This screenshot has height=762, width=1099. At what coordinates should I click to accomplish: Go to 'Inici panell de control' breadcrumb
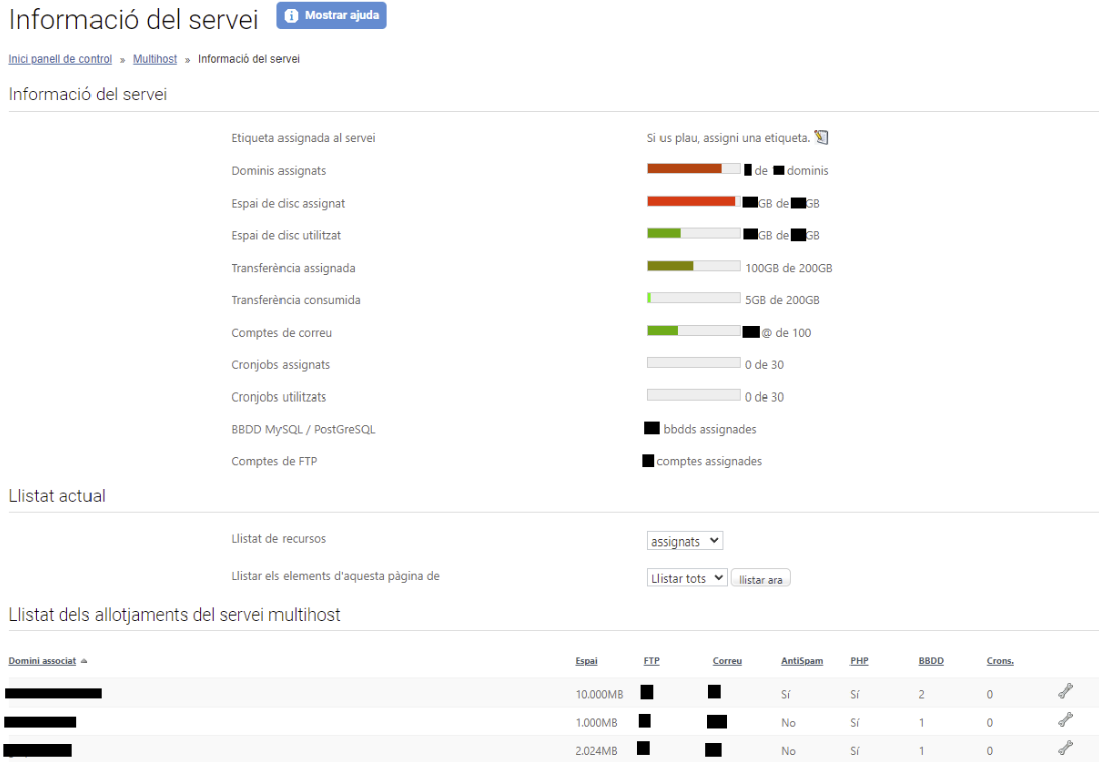tap(60, 59)
